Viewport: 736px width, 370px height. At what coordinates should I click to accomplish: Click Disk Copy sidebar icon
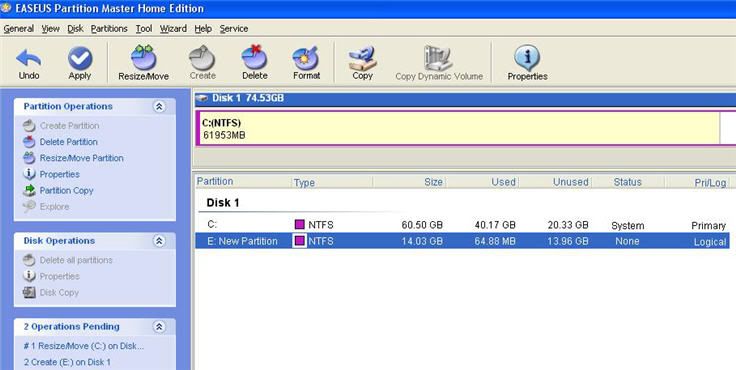click(x=29, y=292)
